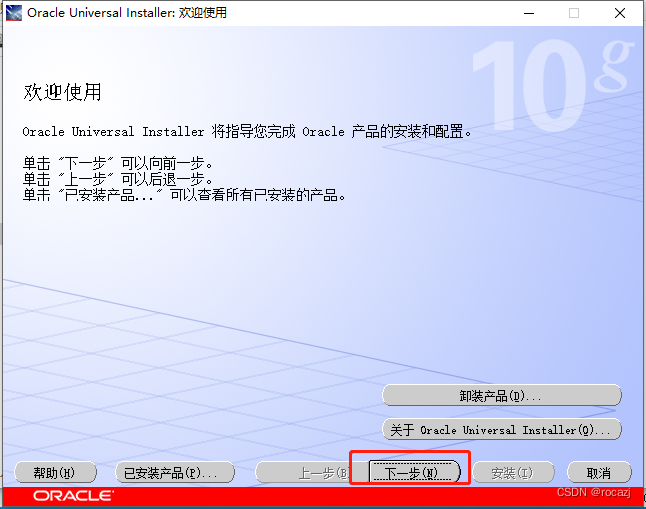Go back with the 上一步(B) button
The height and width of the screenshot is (509, 646).
312,472
